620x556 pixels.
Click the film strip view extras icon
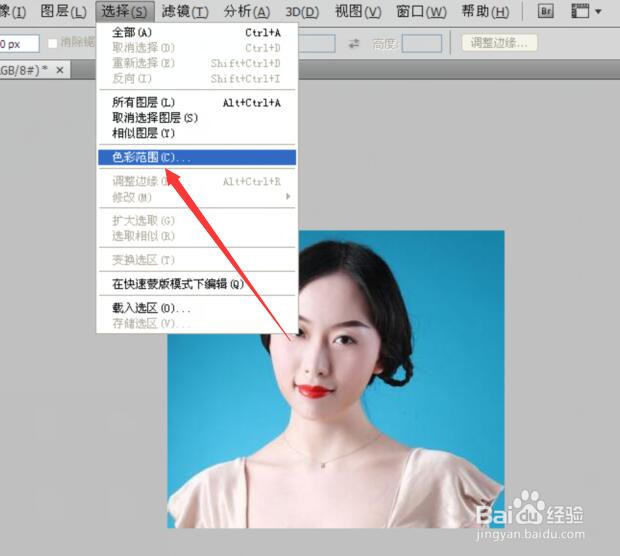pyautogui.click(x=580, y=11)
